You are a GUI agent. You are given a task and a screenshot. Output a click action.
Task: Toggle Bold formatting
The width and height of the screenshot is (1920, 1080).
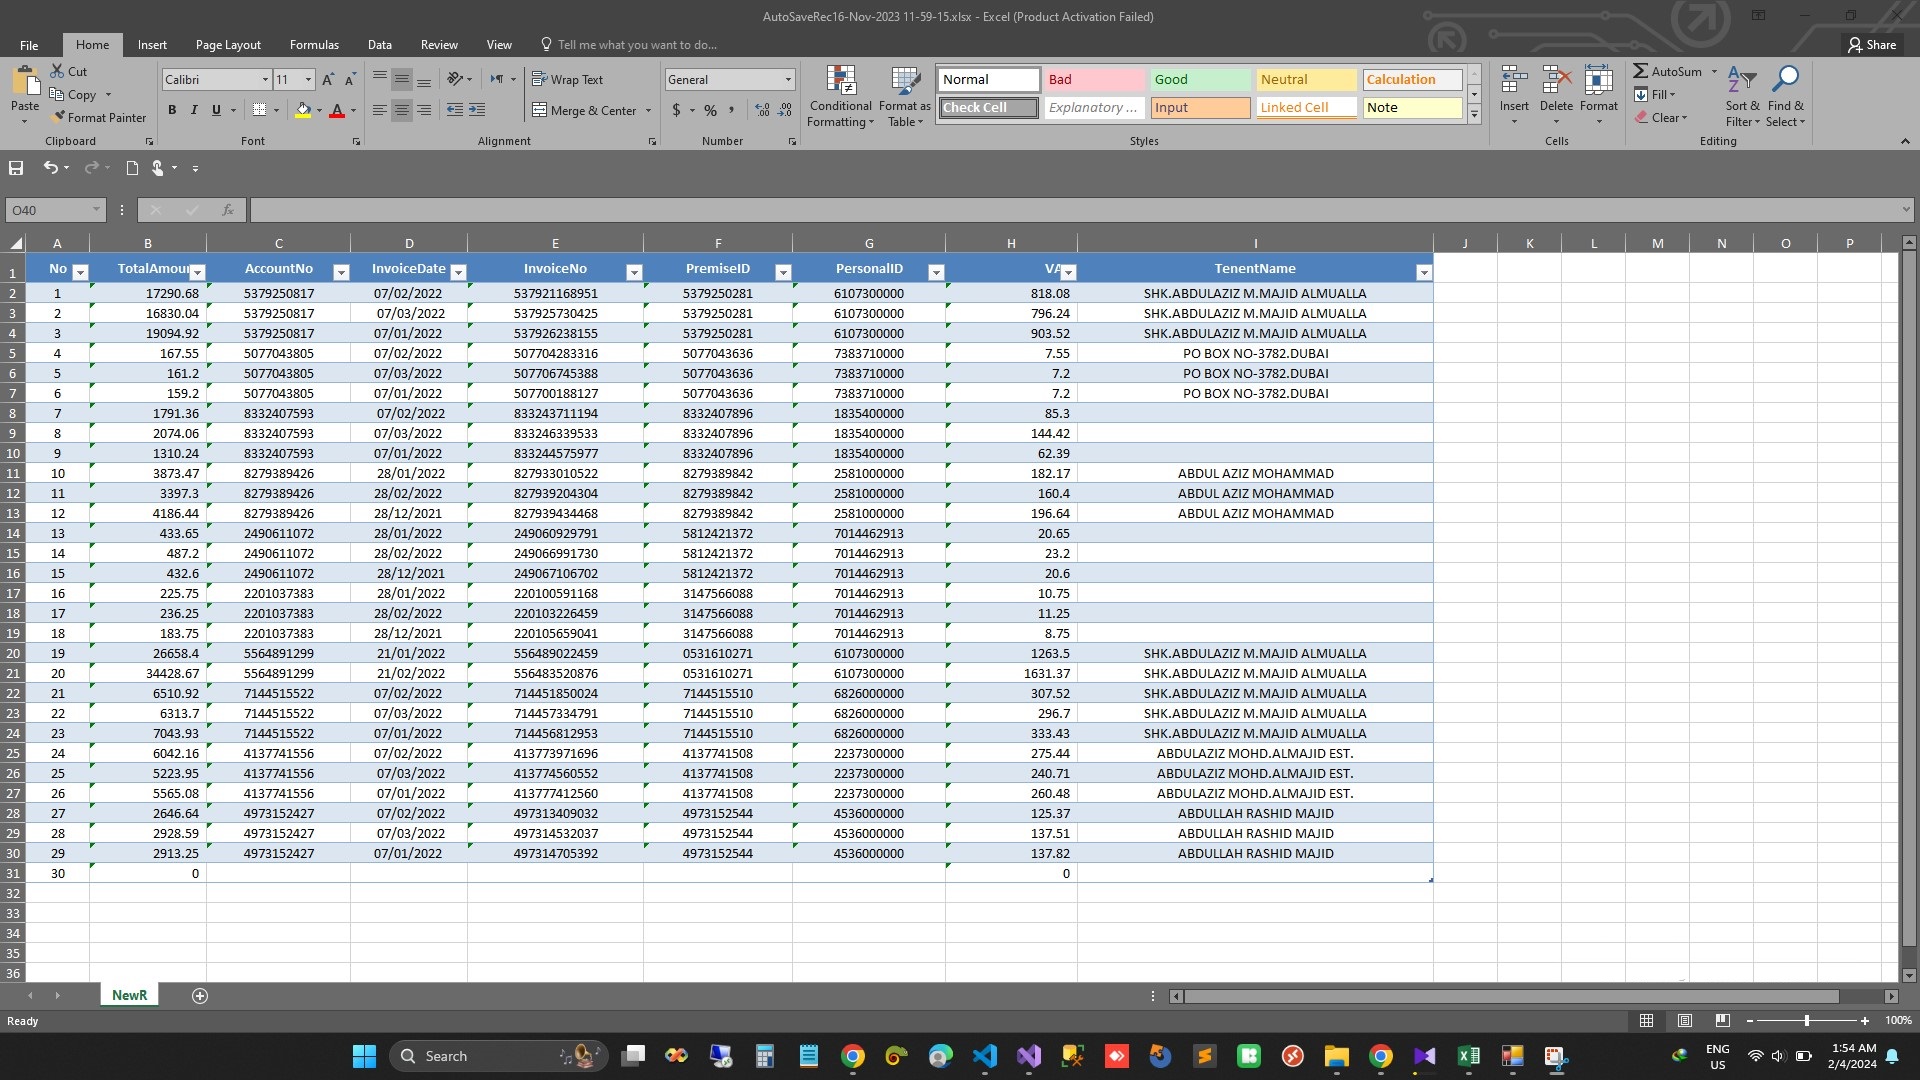172,110
